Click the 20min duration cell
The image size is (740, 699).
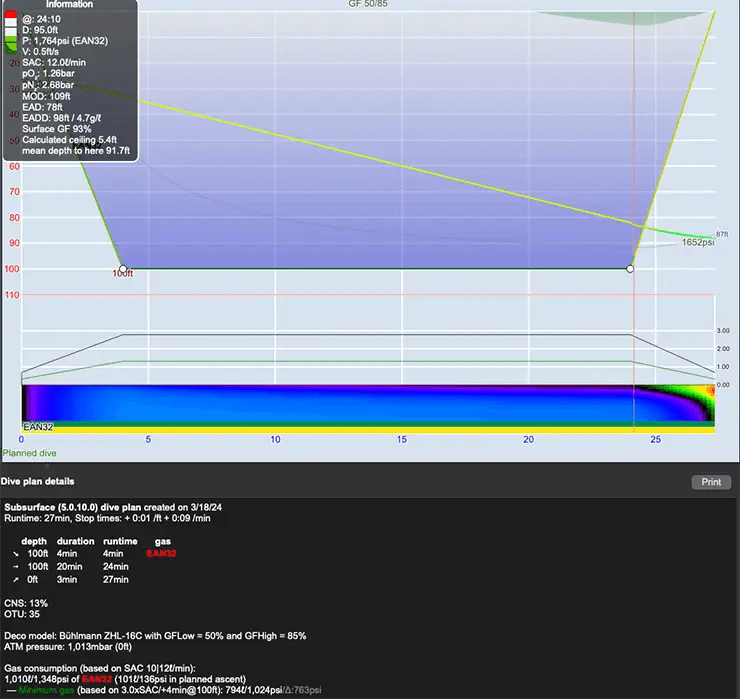click(69, 566)
